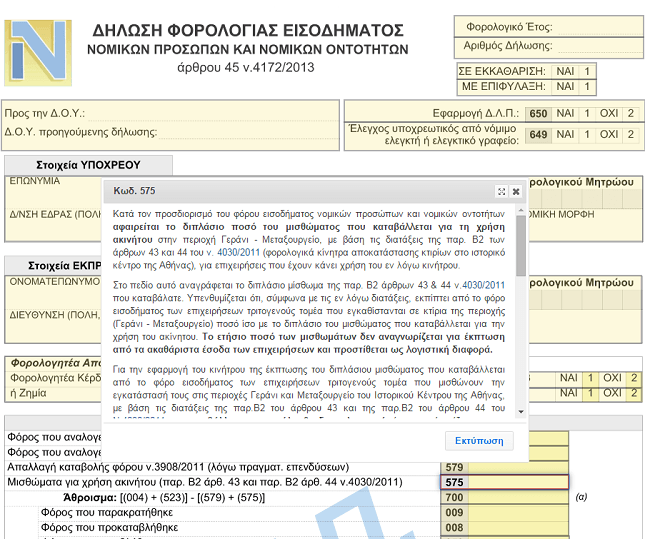This screenshot has width=645, height=539.
Task: Click the Αριθμός Δήλωσης field
Action: (x=599, y=46)
